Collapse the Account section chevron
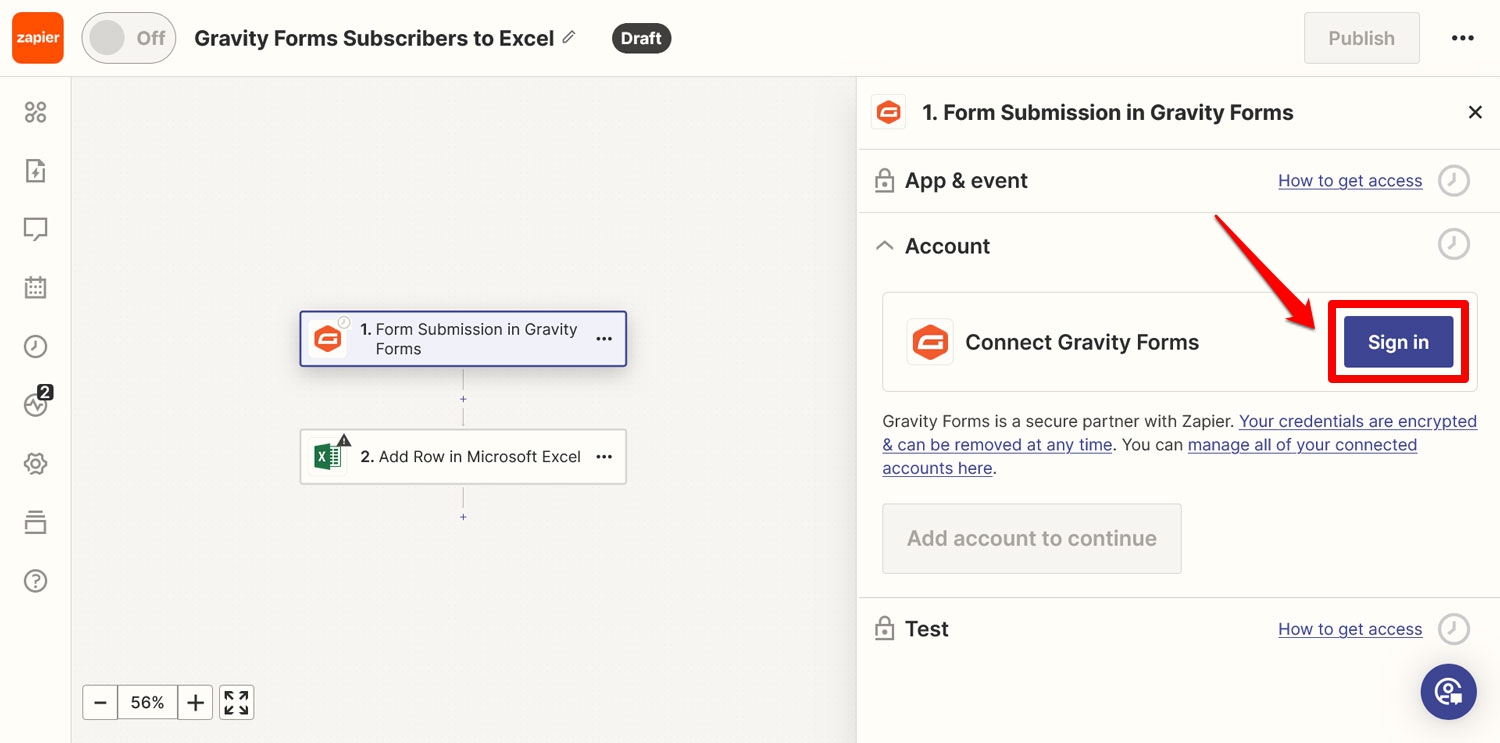Screen dimensions: 1500x743 (884, 245)
